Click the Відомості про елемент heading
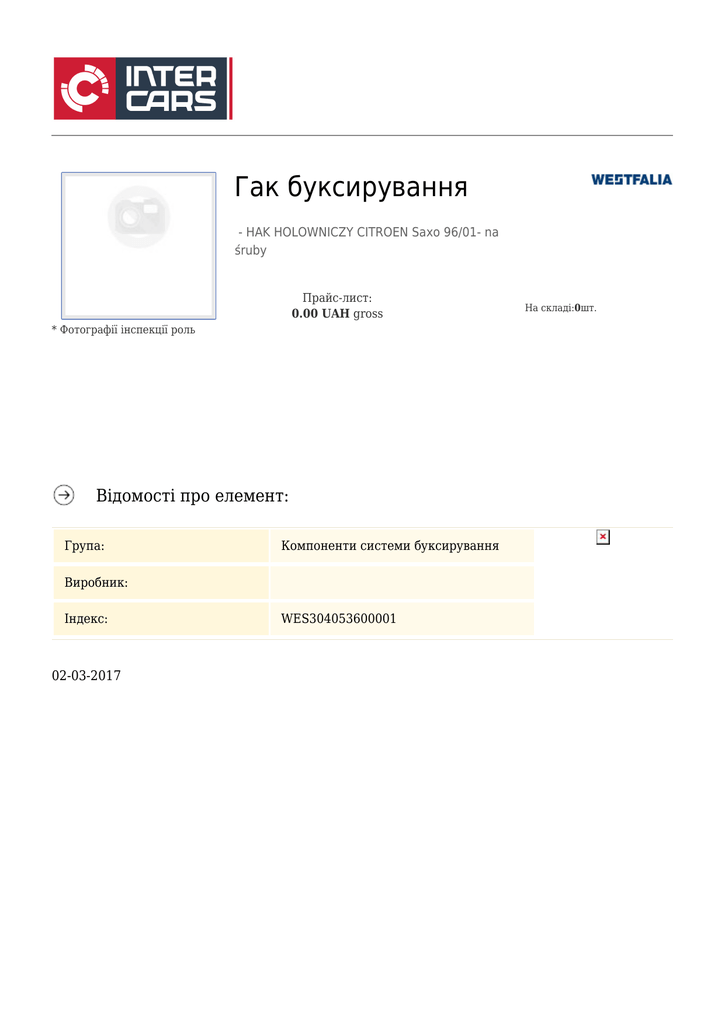 click(x=192, y=496)
